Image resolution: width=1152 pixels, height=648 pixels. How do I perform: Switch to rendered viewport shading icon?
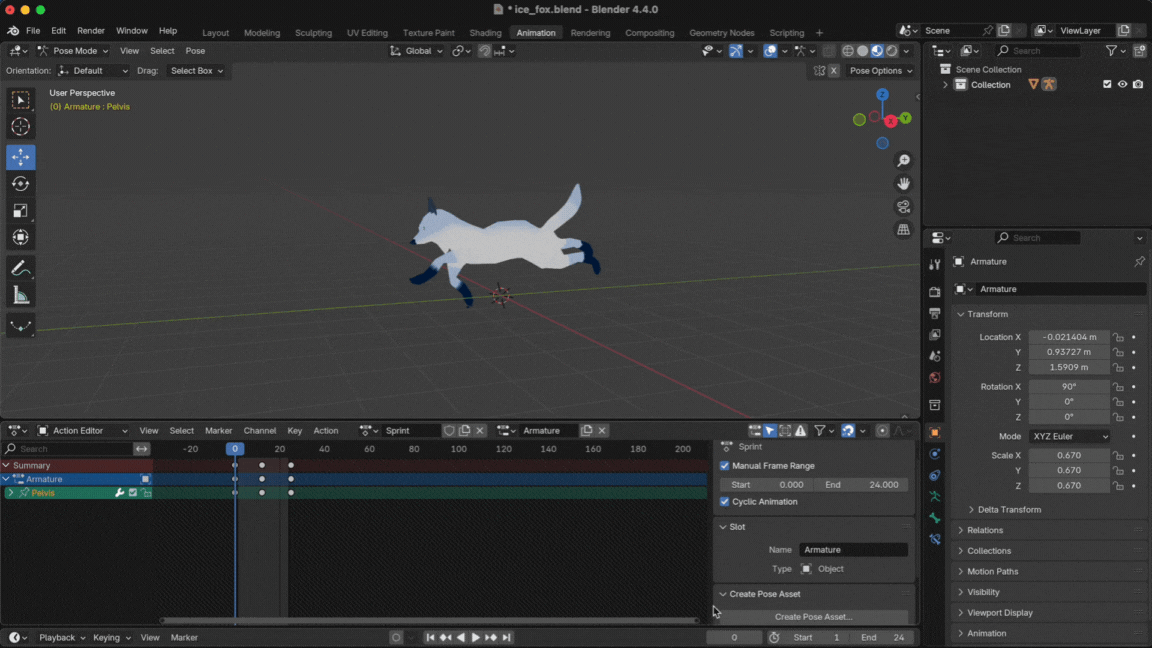coord(892,51)
